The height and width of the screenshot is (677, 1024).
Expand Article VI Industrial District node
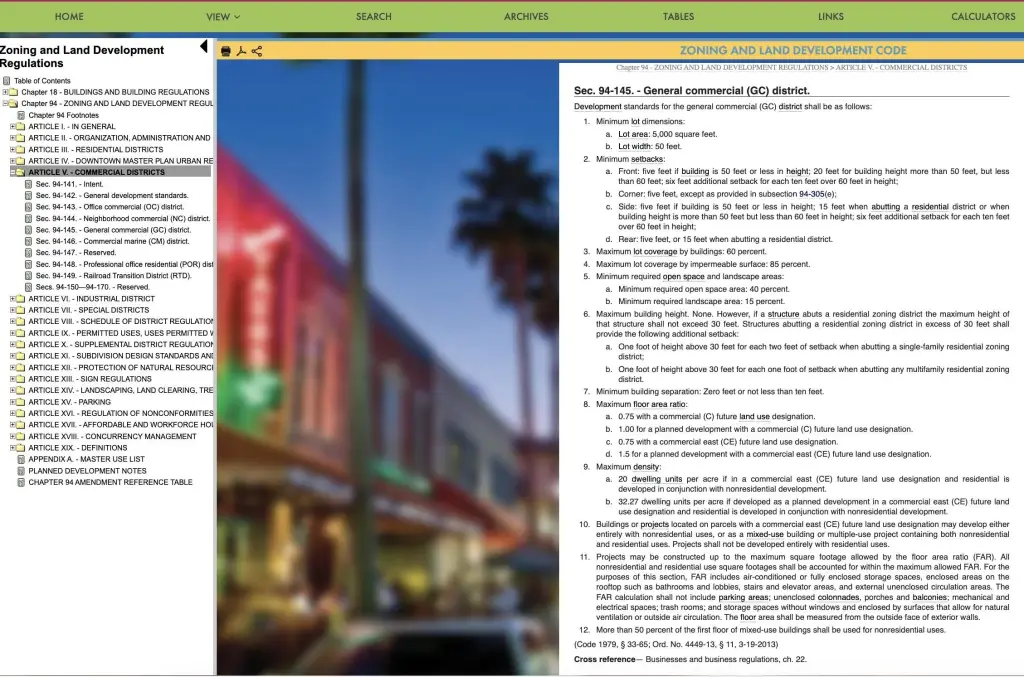[x=12, y=299]
